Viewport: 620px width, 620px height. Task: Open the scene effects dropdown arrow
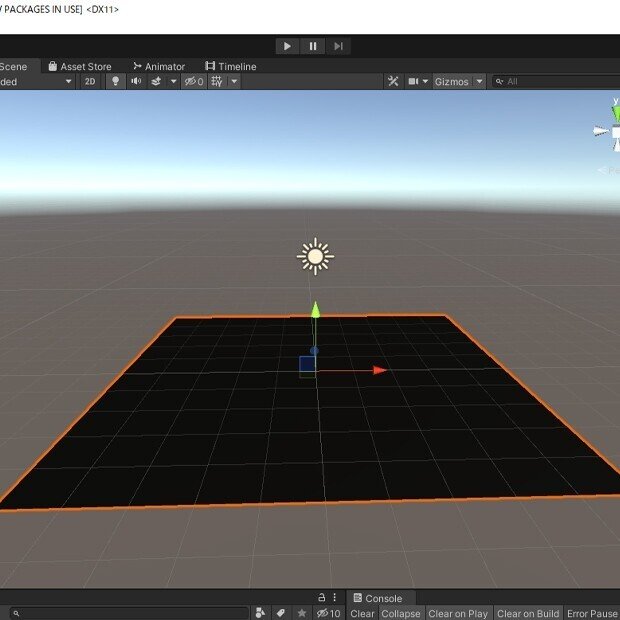[x=173, y=81]
